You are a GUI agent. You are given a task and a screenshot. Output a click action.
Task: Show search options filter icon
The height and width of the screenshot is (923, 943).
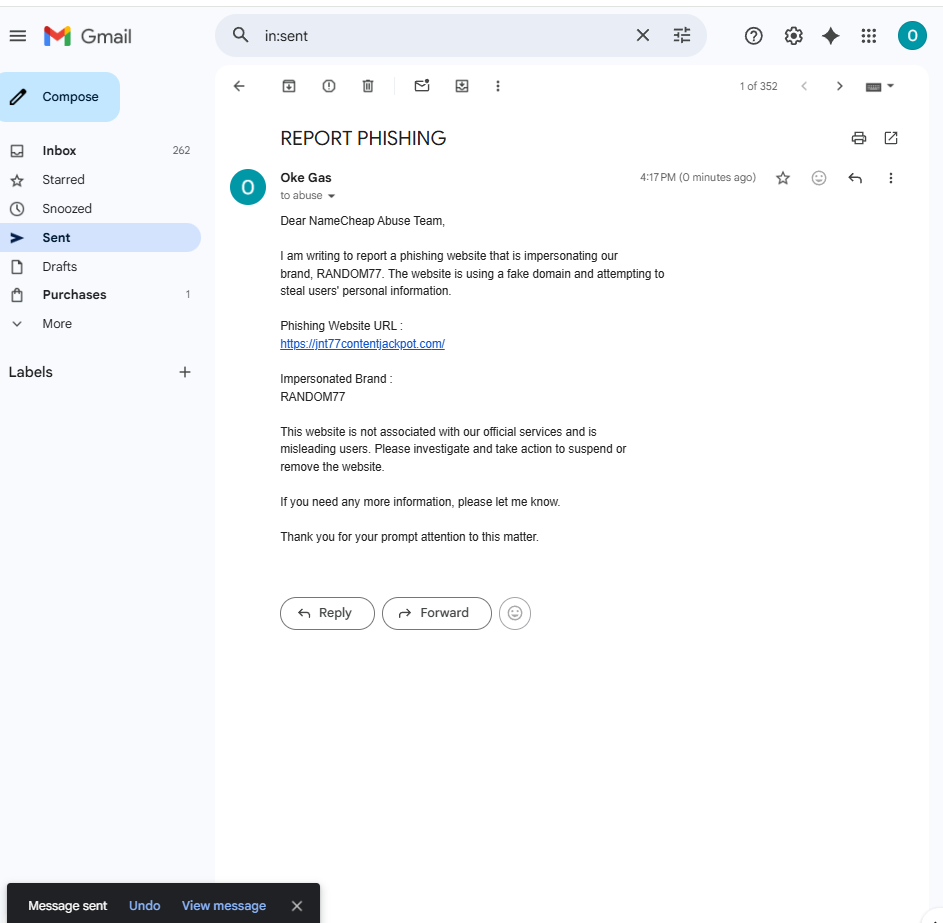[681, 35]
